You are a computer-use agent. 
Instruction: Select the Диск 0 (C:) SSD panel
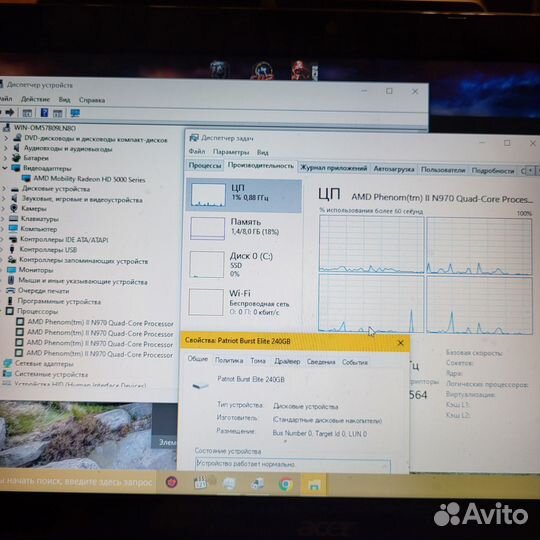pyautogui.click(x=243, y=264)
